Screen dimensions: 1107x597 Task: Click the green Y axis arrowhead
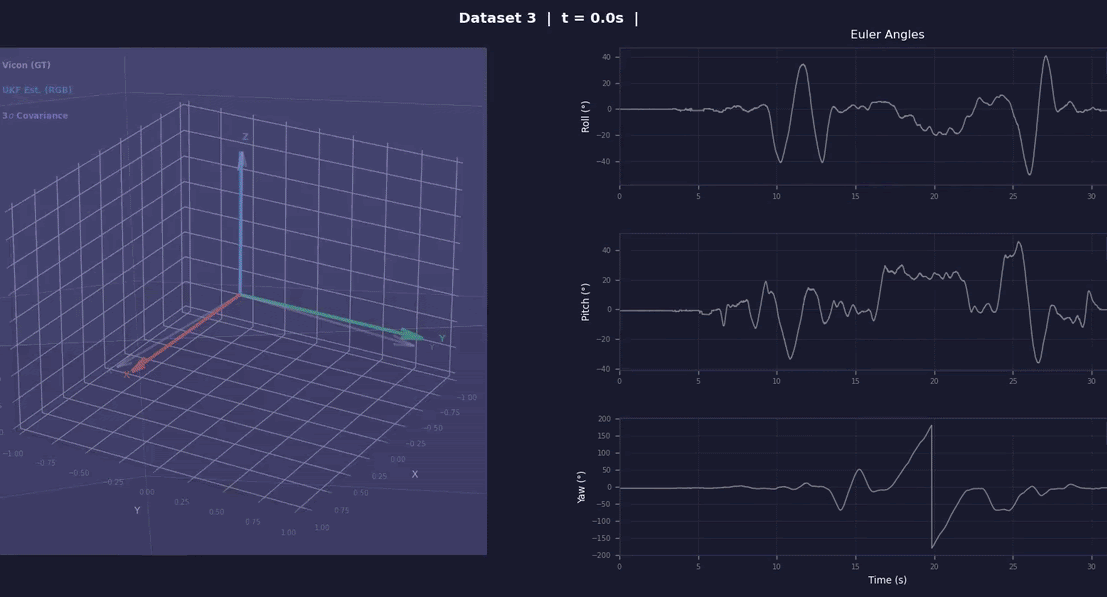[x=410, y=334]
